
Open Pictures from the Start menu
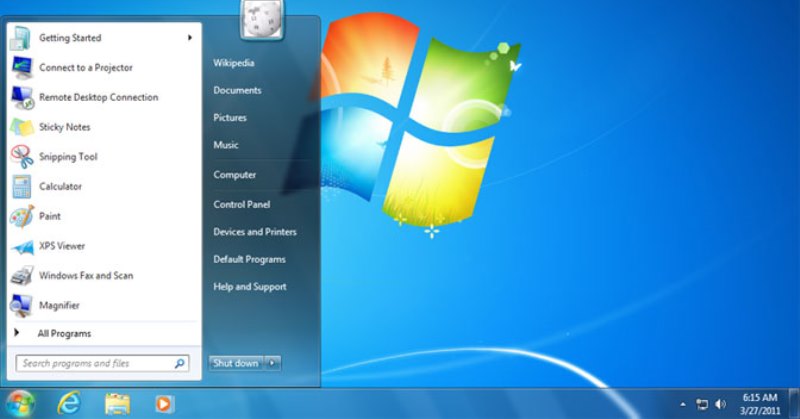point(230,117)
